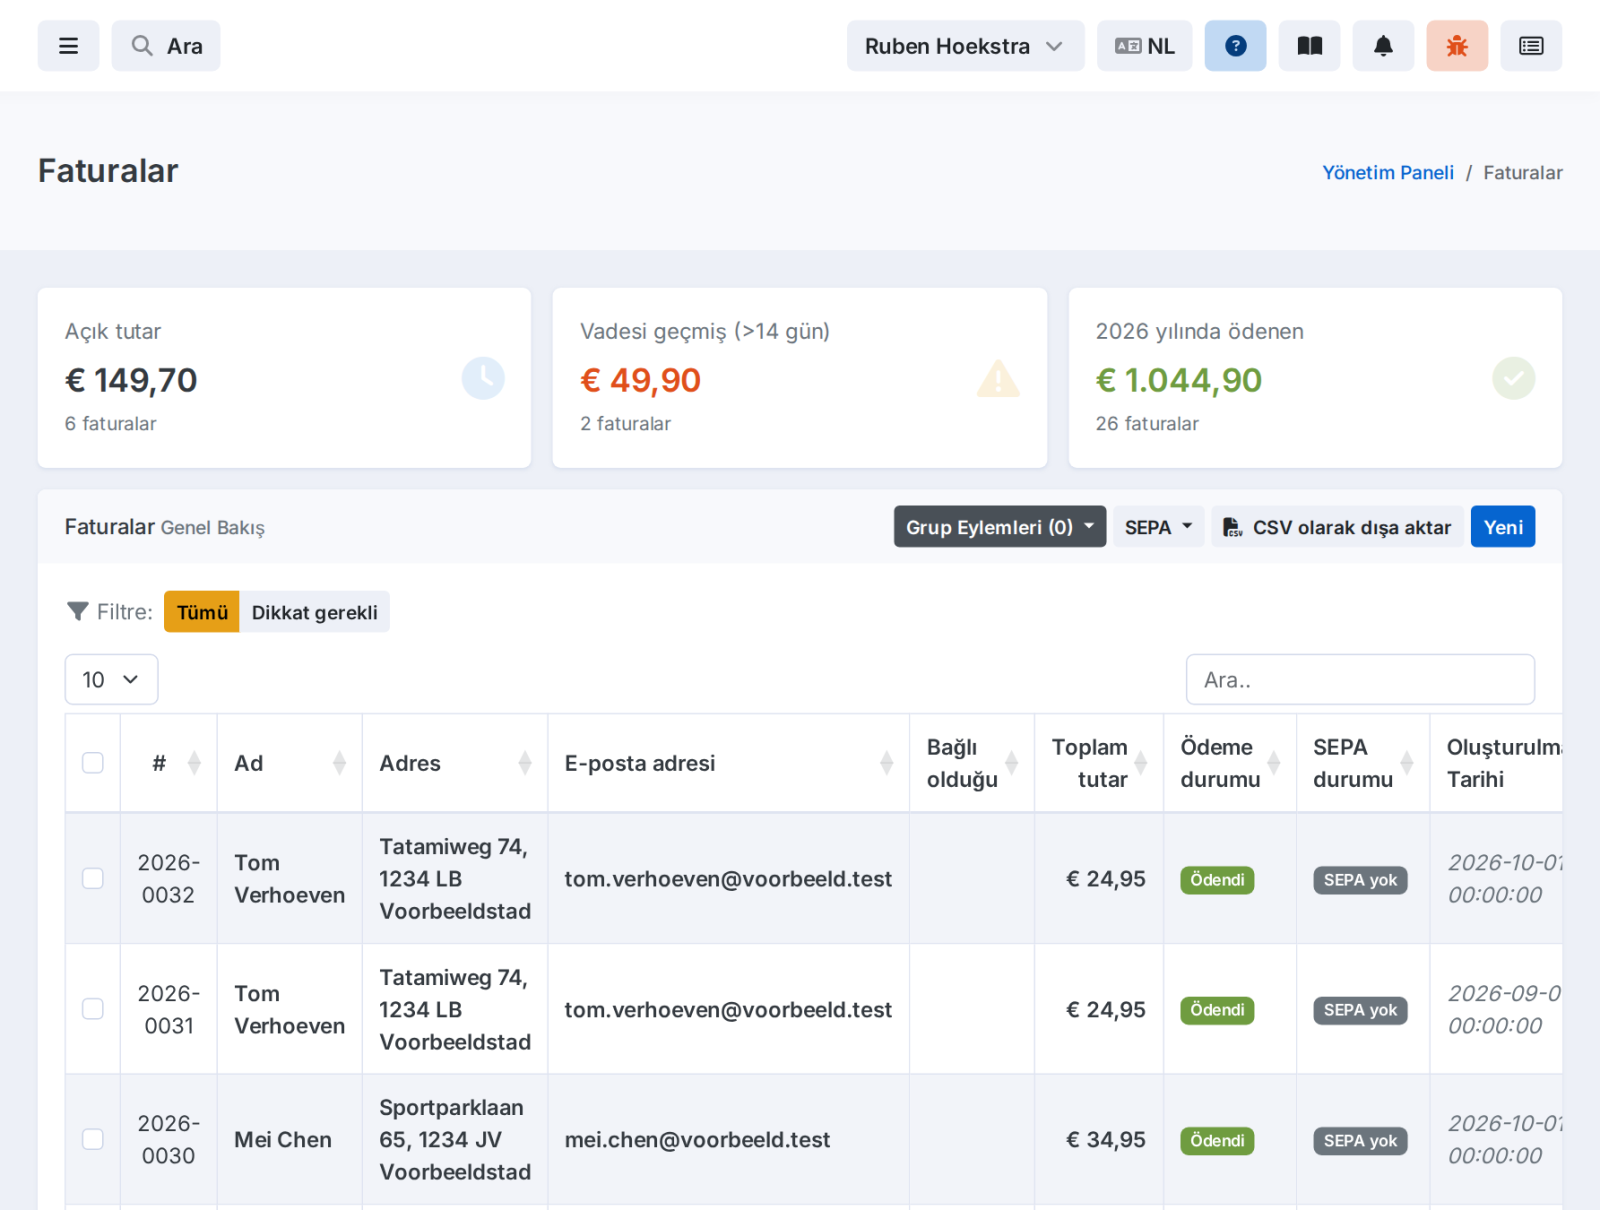Sort by the # column
The image size is (1600, 1210).
(168, 763)
